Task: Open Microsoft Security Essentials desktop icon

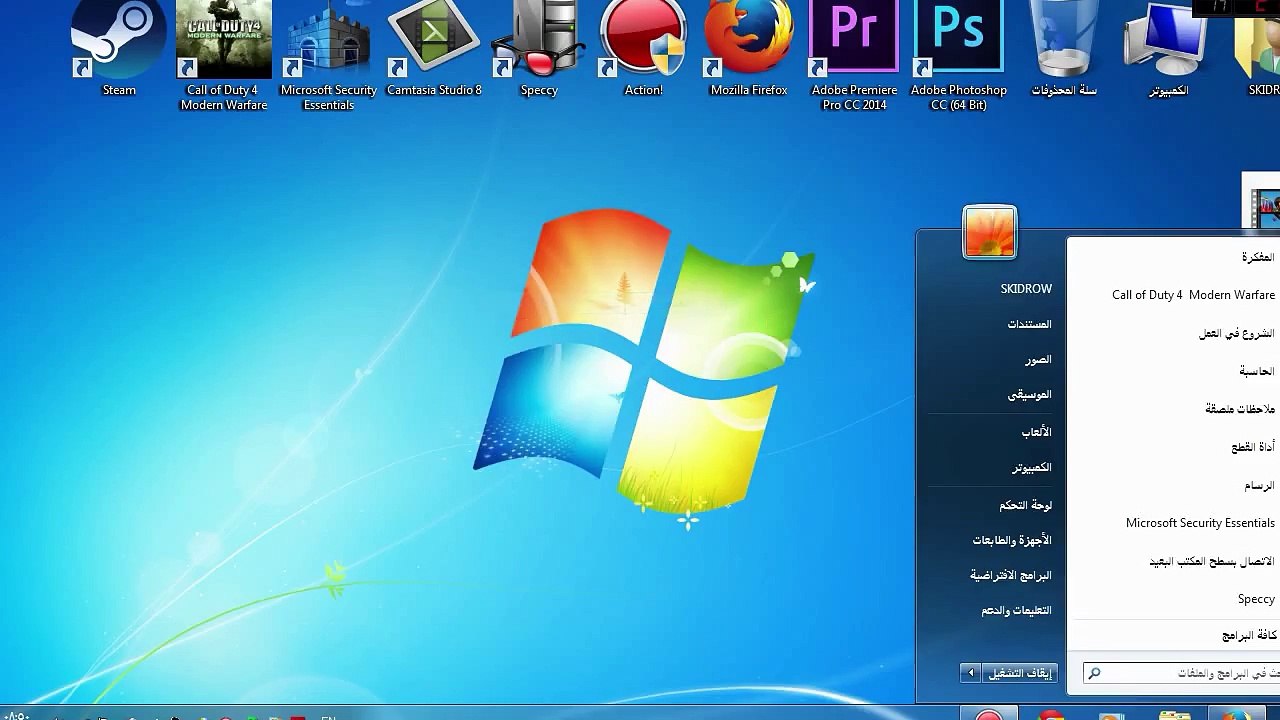Action: [329, 55]
